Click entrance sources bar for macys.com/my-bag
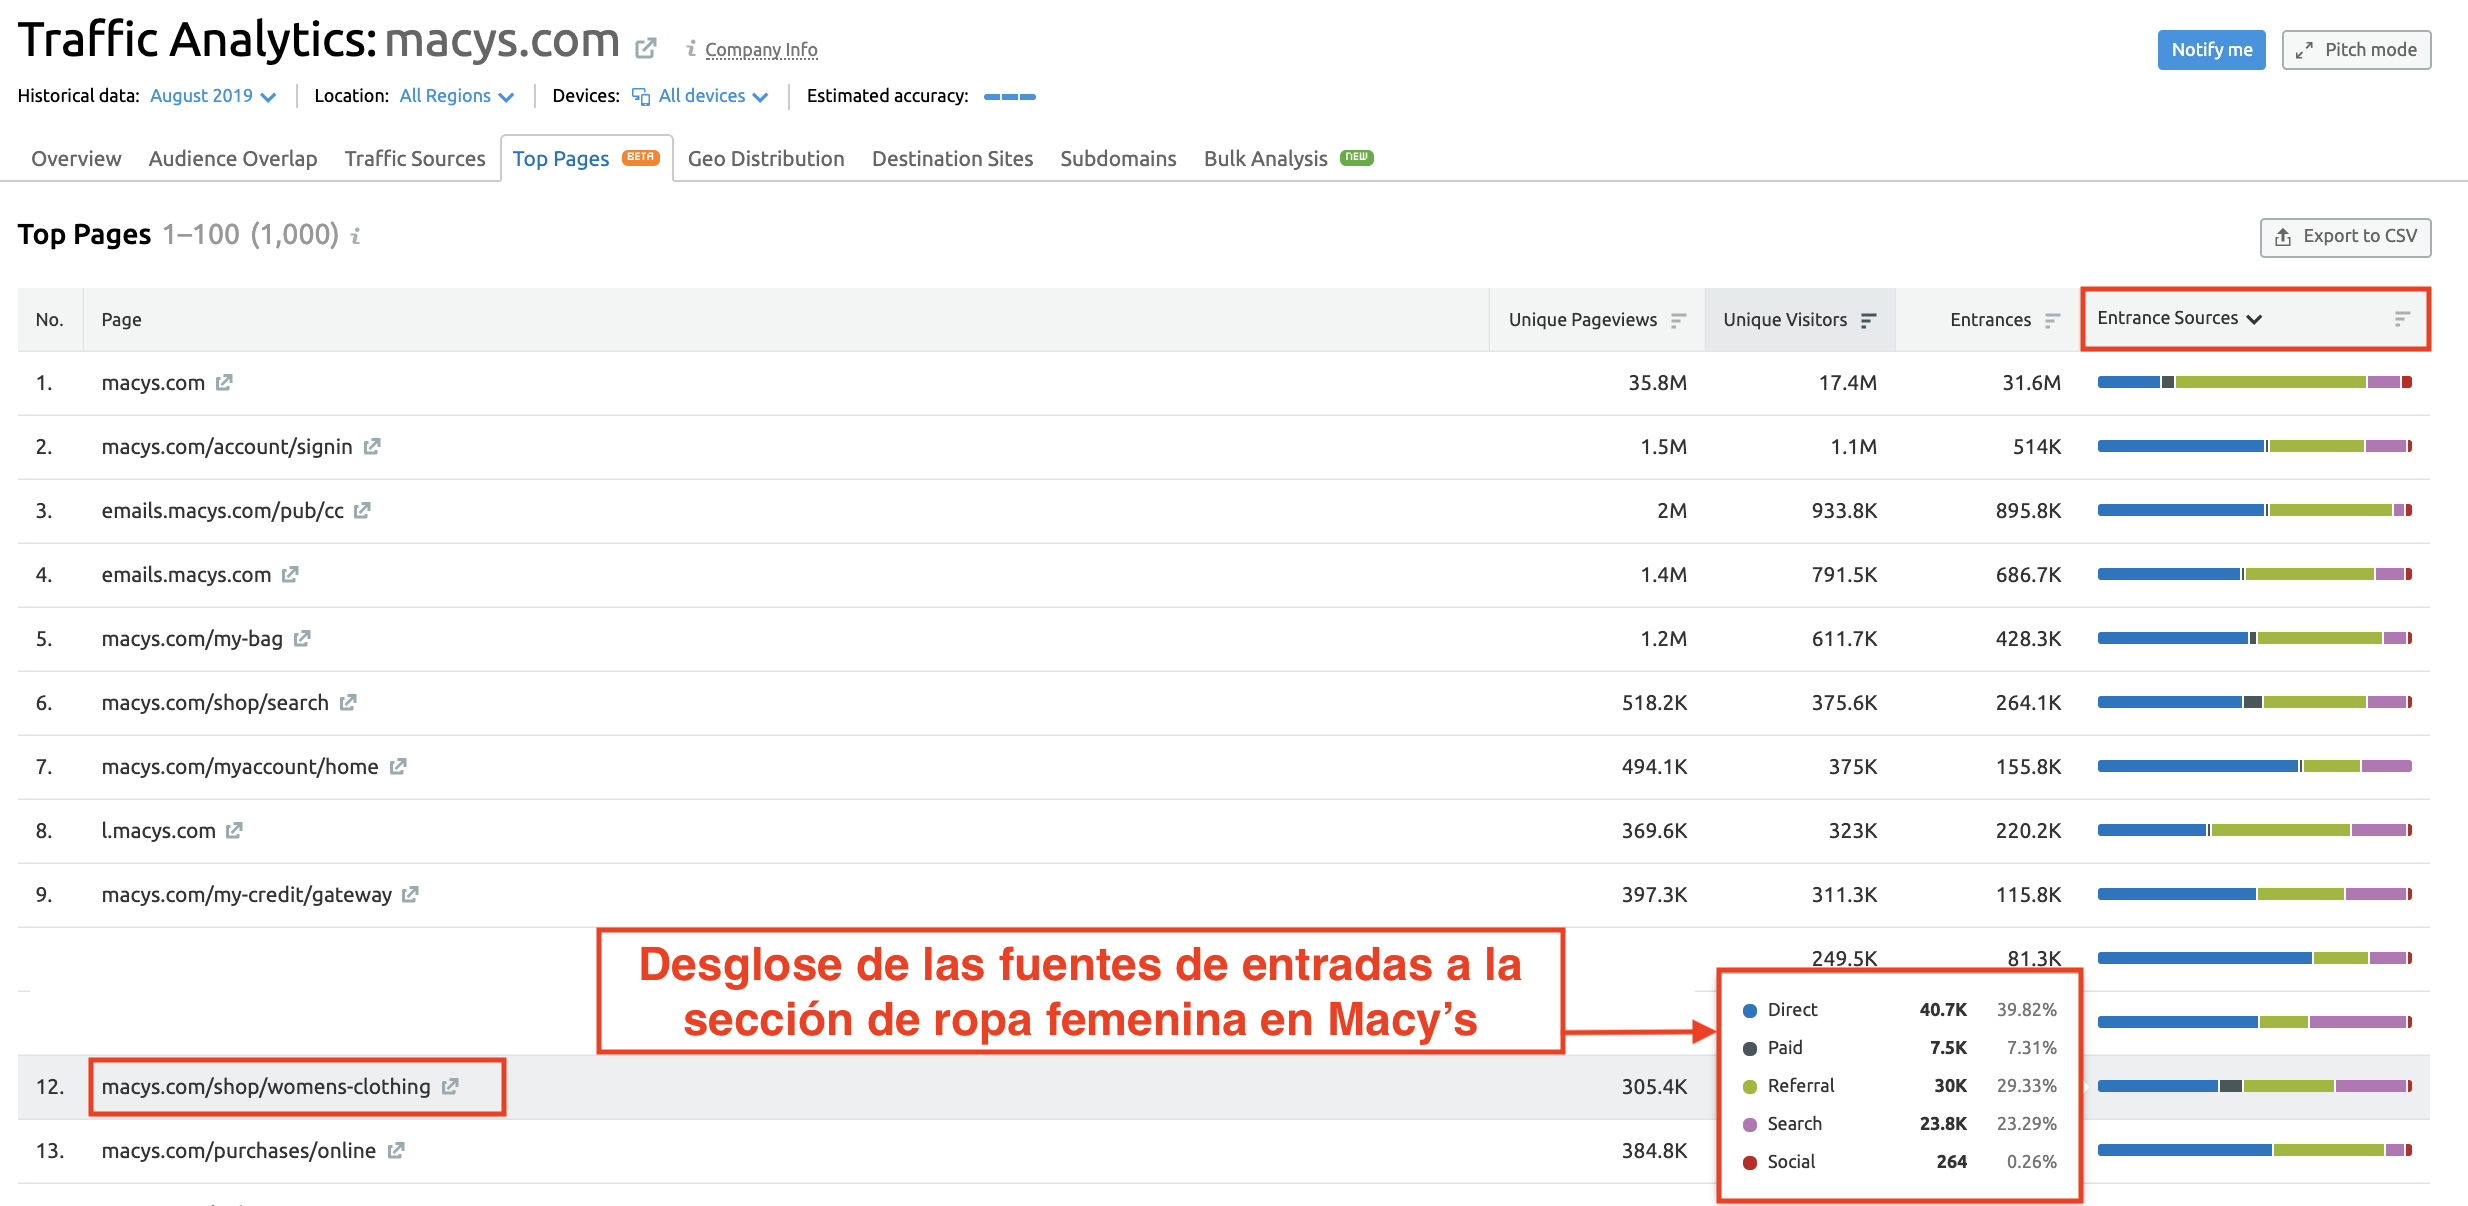This screenshot has height=1206, width=2468. pyautogui.click(x=2255, y=638)
